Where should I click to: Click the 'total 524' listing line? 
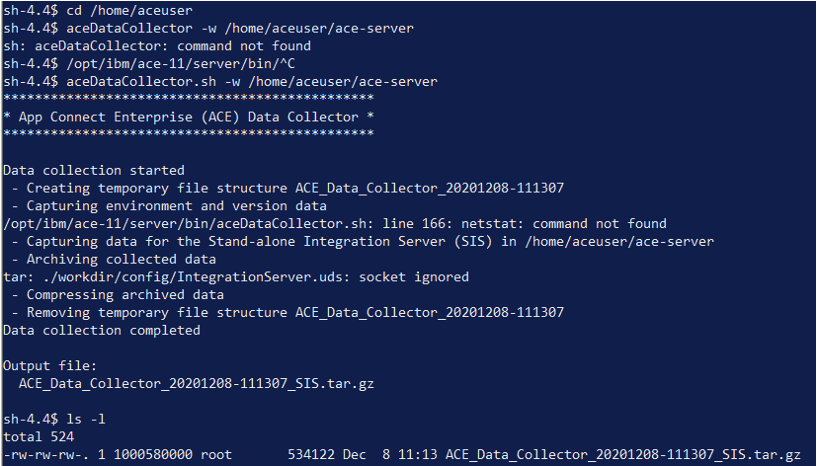pyautogui.click(x=39, y=437)
